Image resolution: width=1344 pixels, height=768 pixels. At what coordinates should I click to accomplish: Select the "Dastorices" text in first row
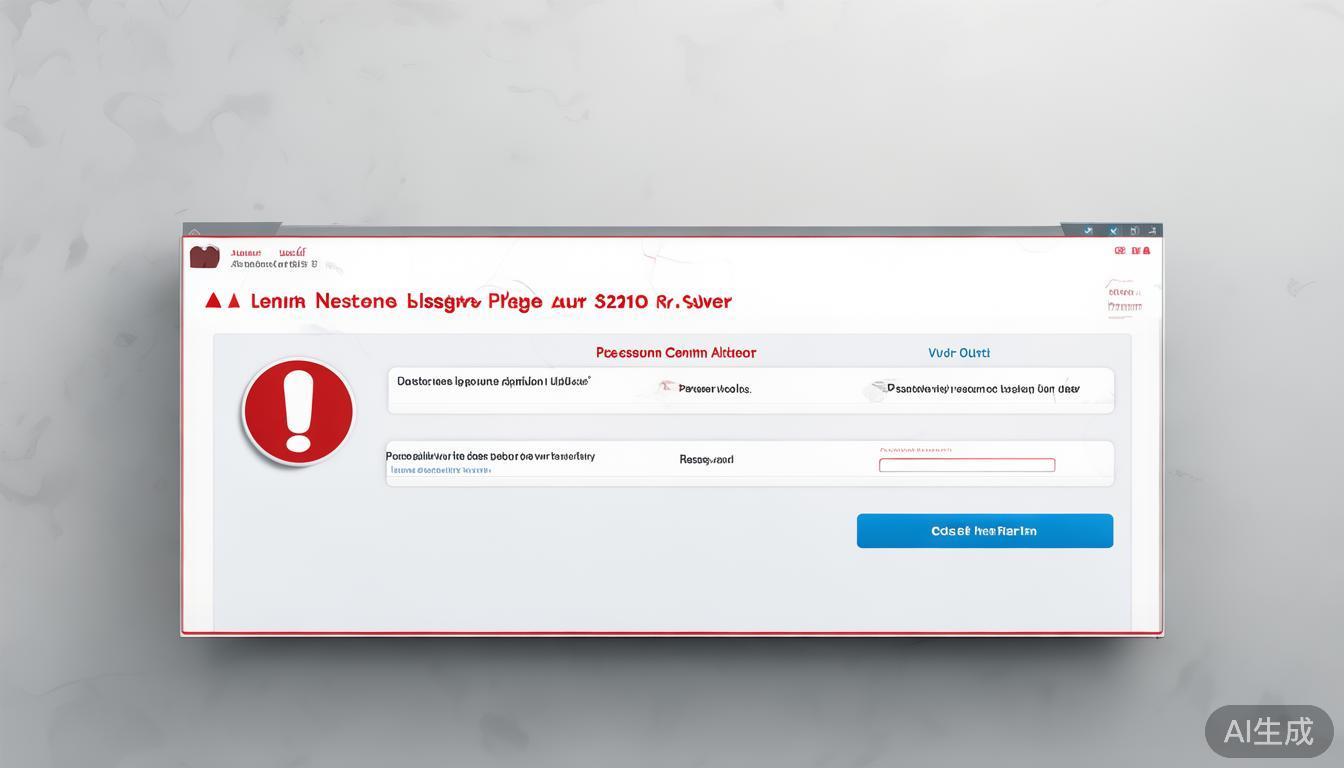(493, 381)
